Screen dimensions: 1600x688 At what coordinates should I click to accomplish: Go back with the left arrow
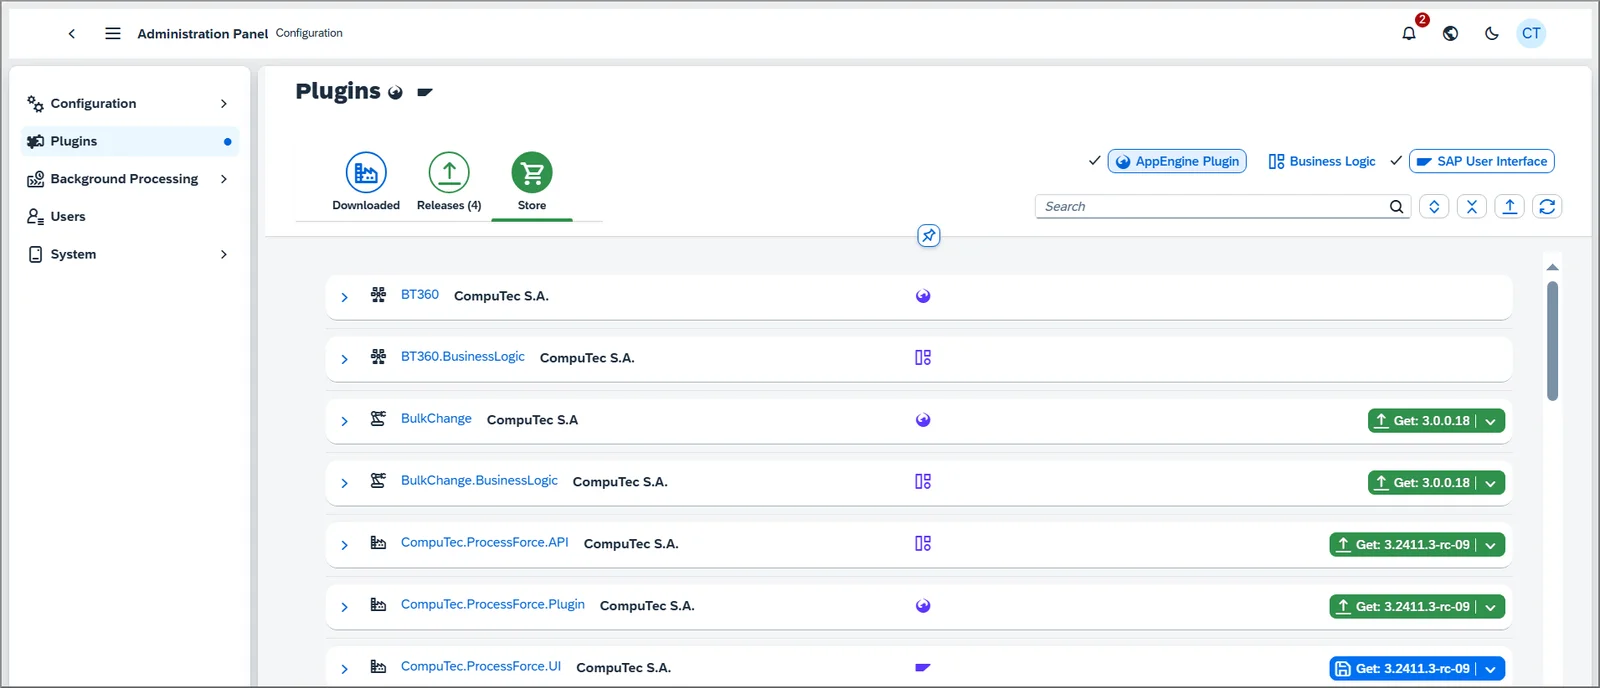72,33
